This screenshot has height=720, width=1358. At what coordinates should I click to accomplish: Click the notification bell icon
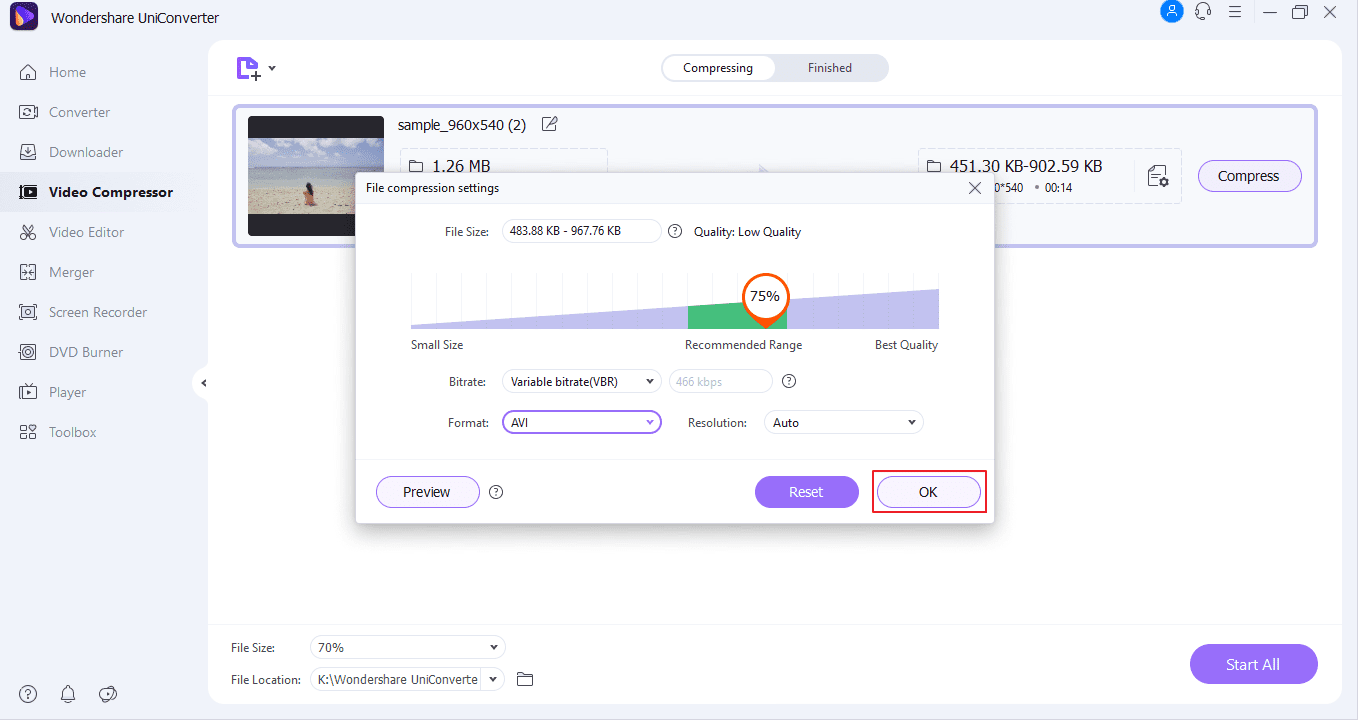coord(68,693)
